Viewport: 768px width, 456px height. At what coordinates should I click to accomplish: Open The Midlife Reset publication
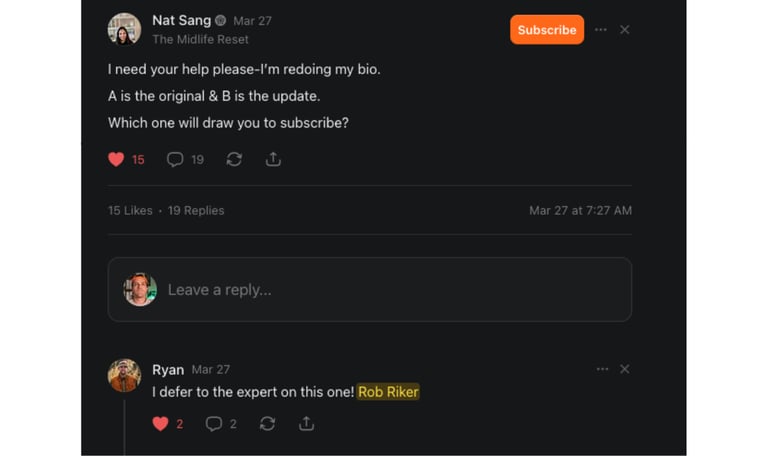(x=200, y=40)
